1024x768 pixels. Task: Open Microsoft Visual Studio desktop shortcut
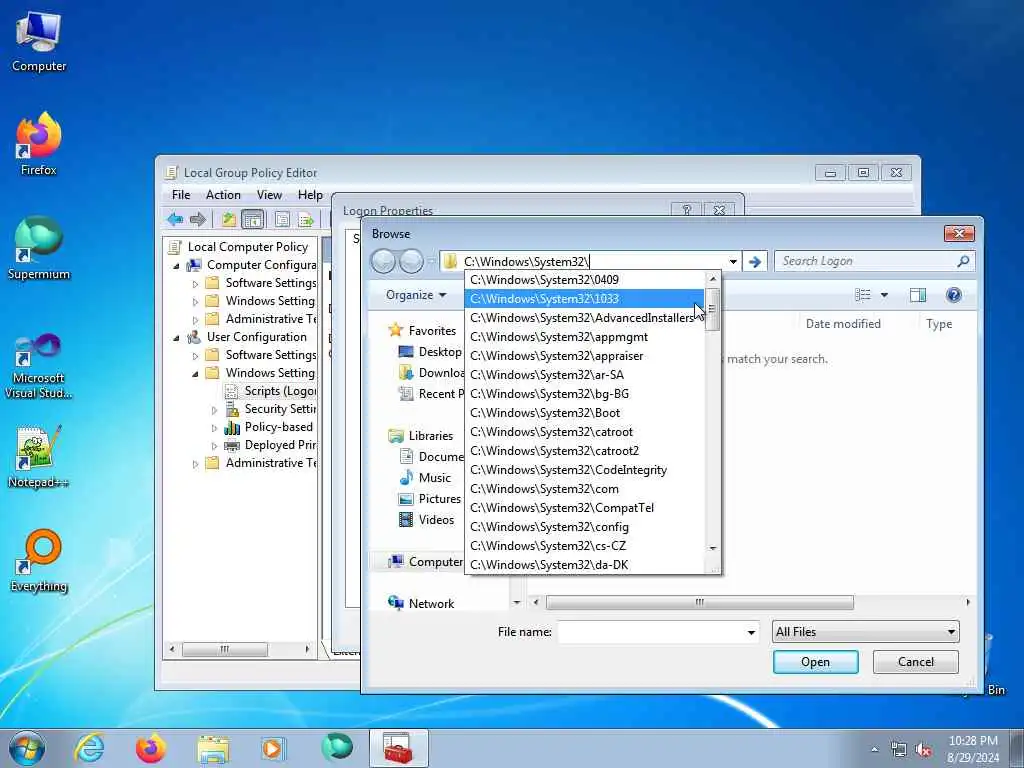point(39,366)
